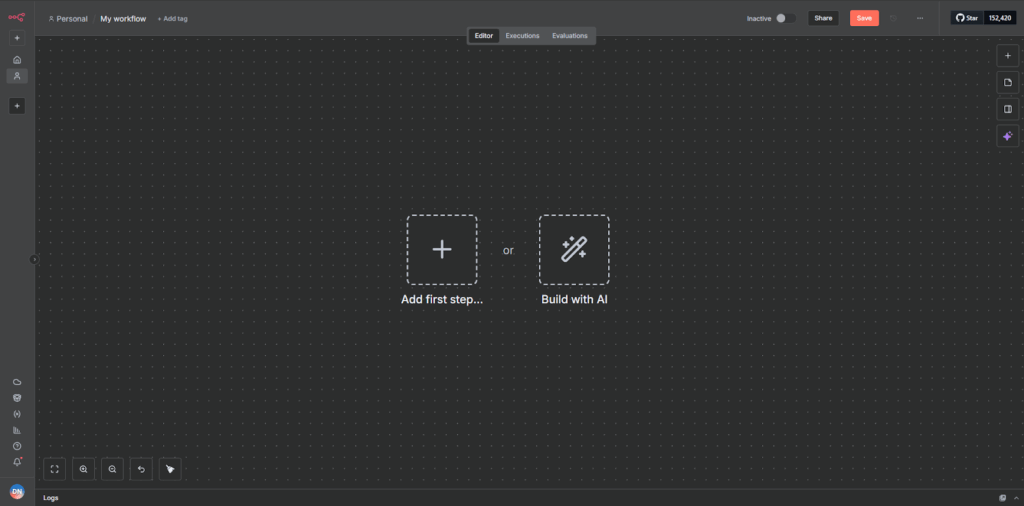Open the help question mark icon
The height and width of the screenshot is (506, 1024).
tap(17, 446)
